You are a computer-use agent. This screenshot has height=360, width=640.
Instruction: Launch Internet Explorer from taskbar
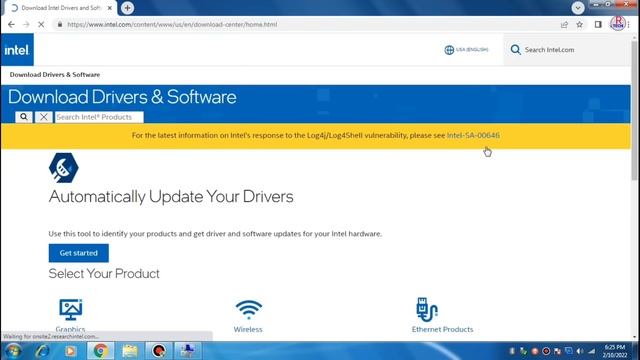click(42, 351)
